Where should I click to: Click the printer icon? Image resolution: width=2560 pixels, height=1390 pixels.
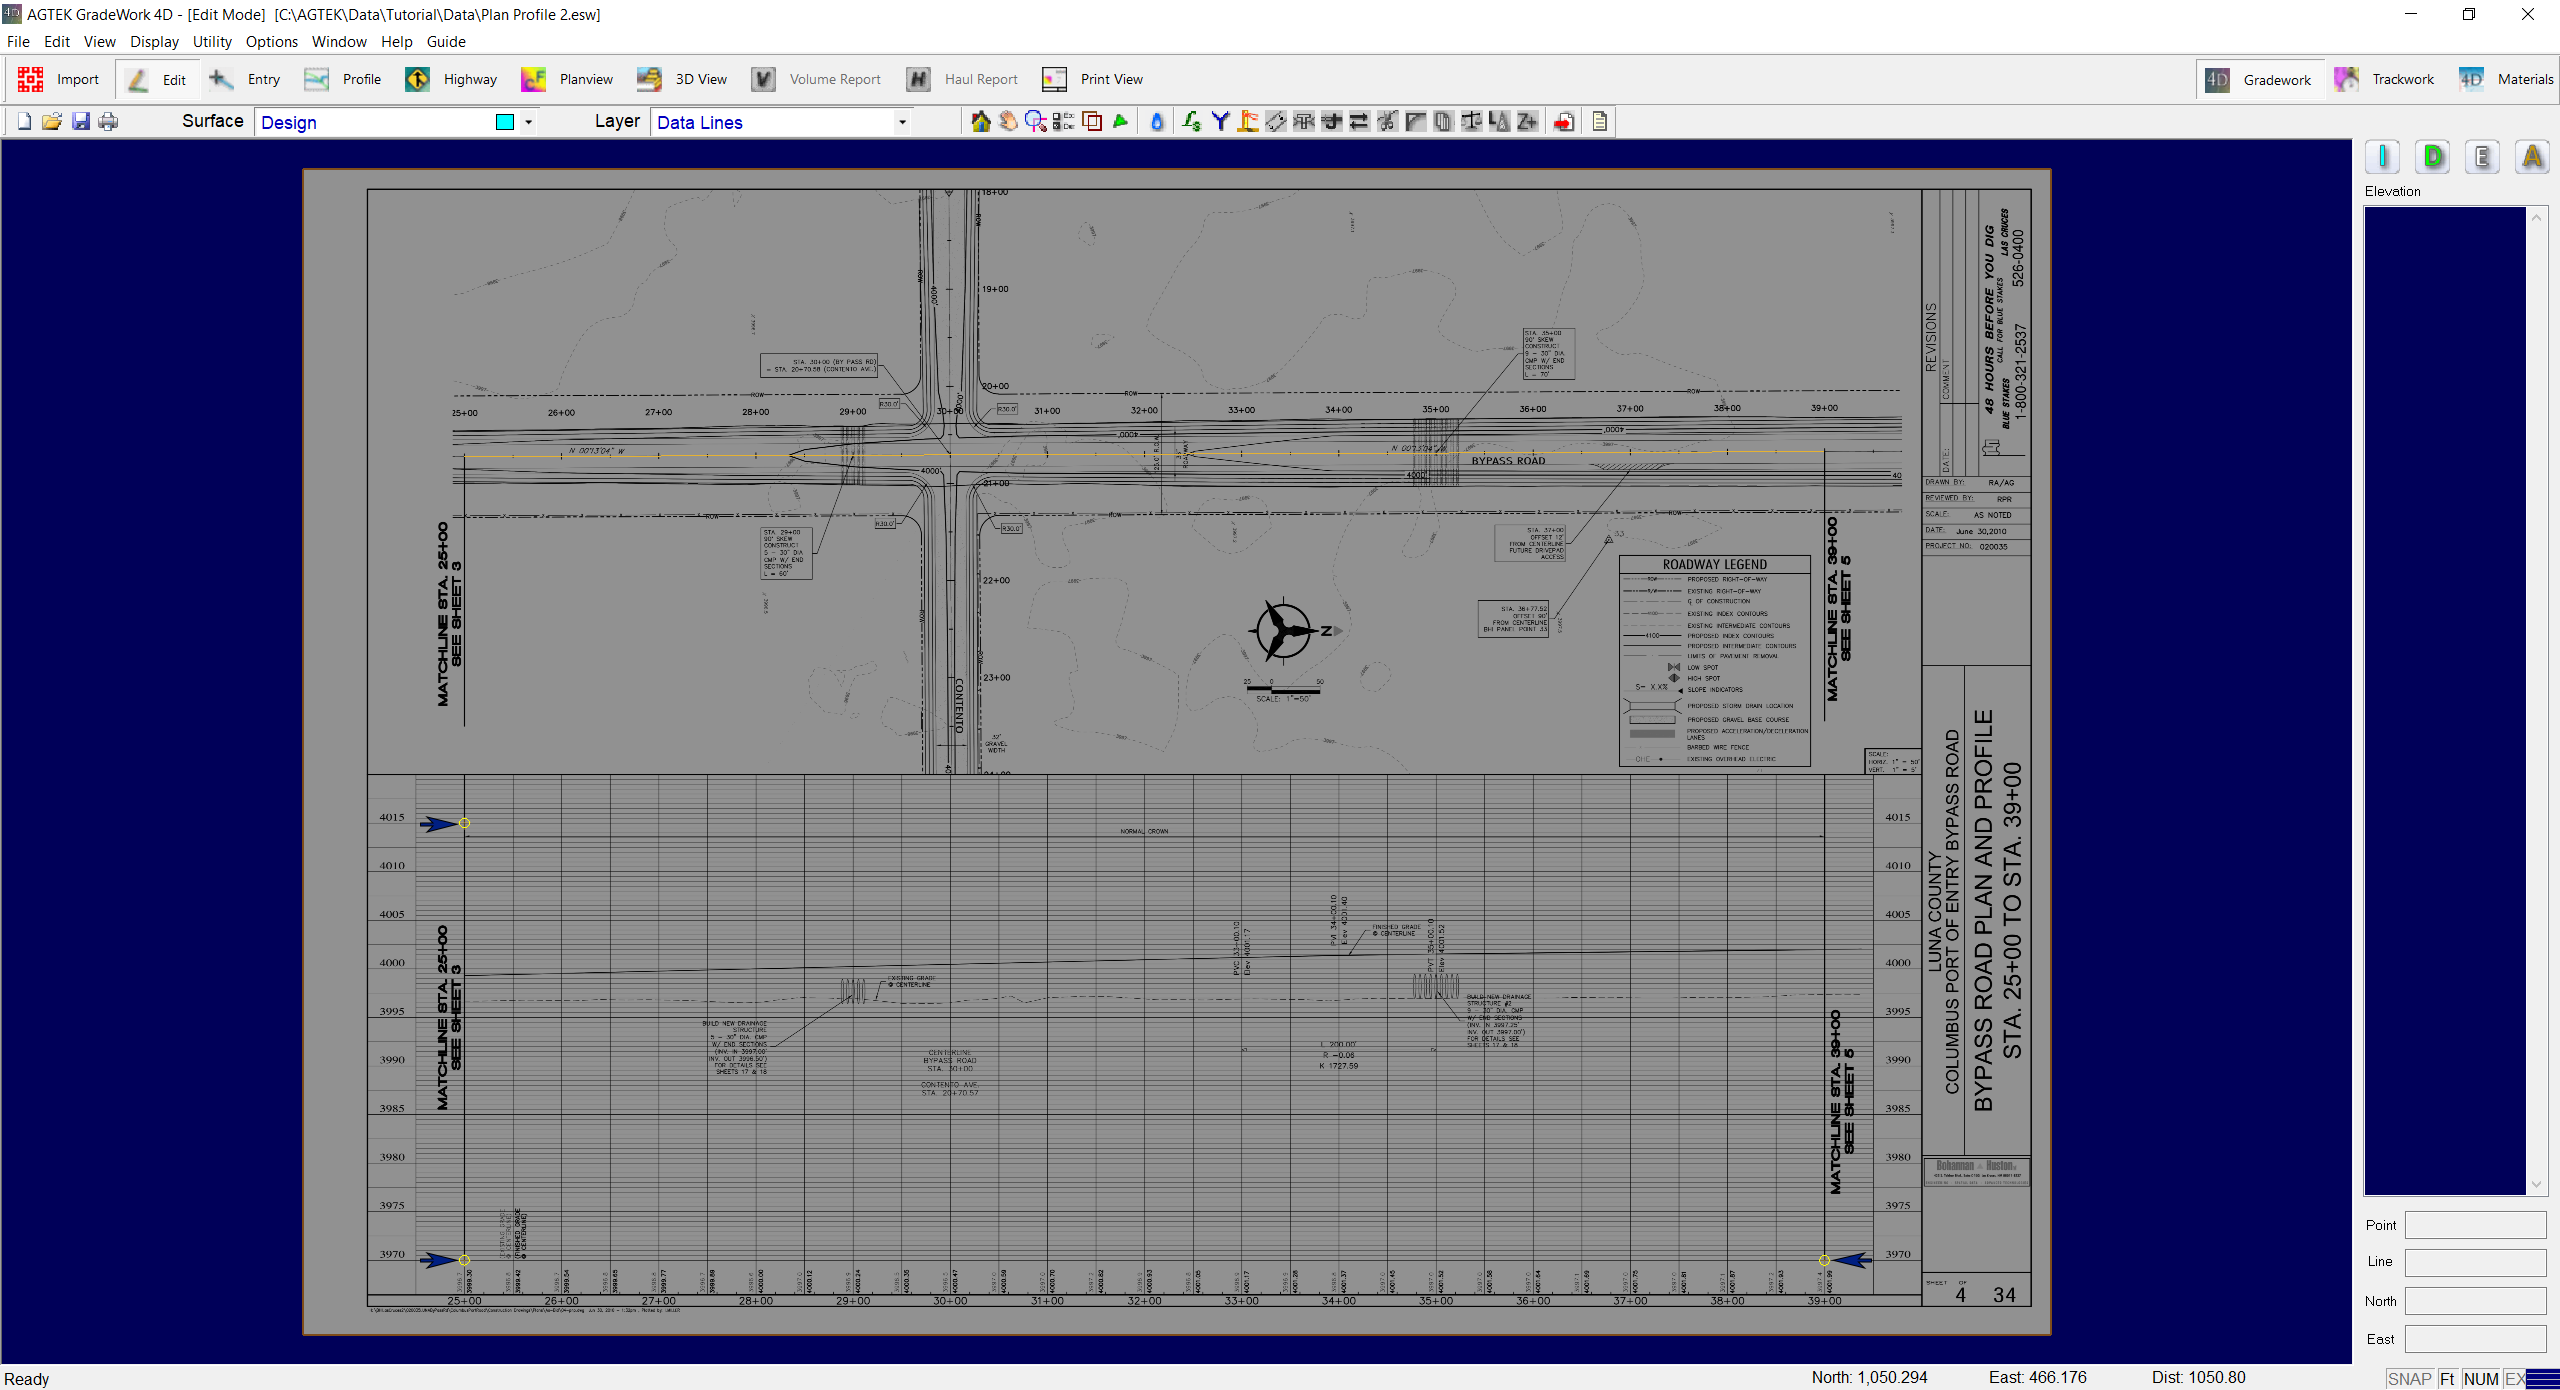108,122
